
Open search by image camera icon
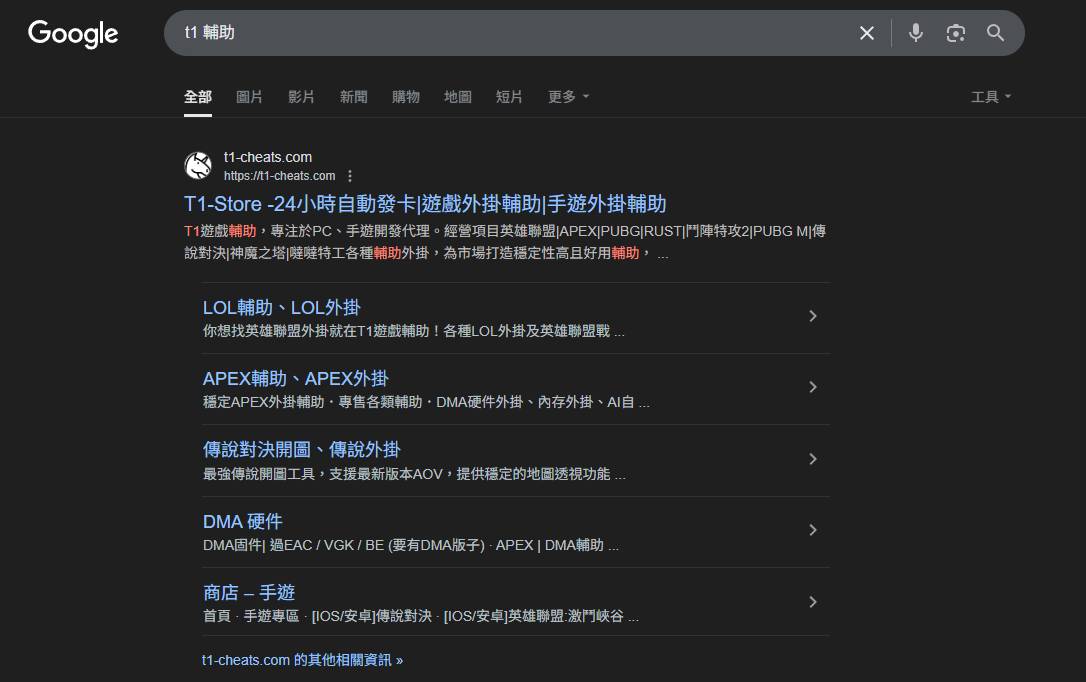[x=955, y=33]
